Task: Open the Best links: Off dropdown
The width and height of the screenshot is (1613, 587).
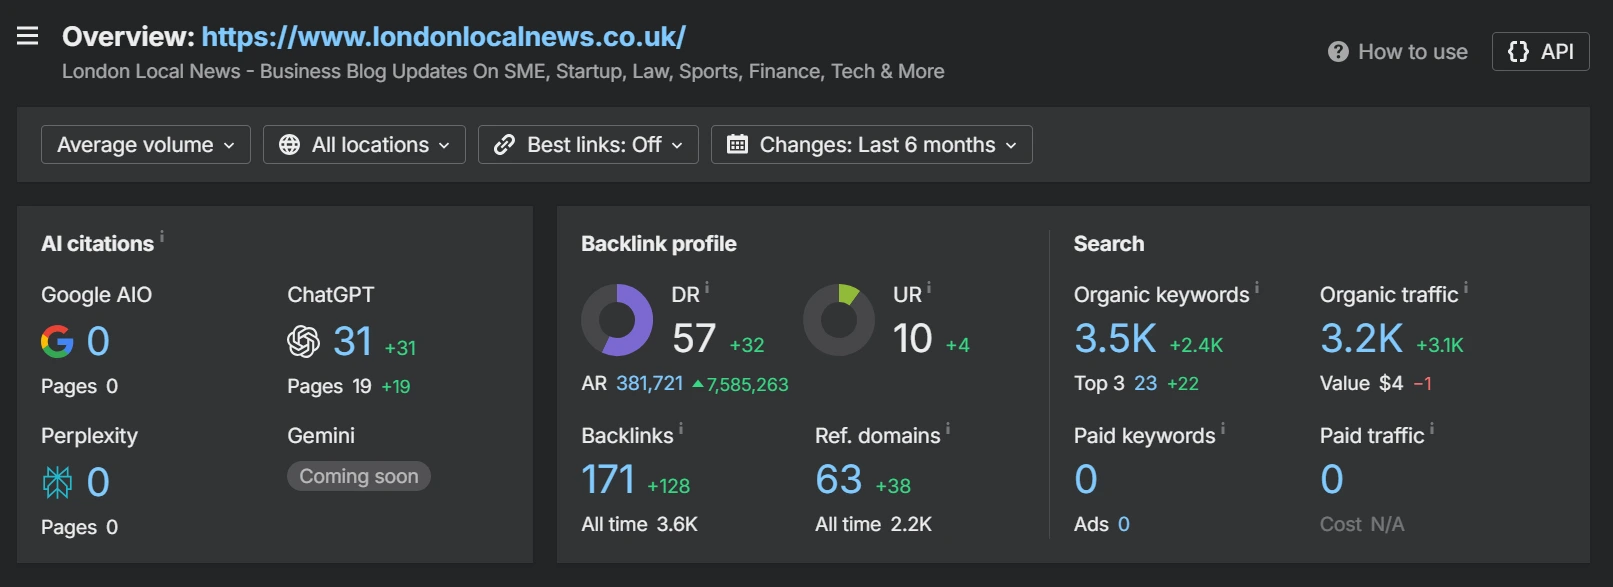Action: click(x=588, y=145)
